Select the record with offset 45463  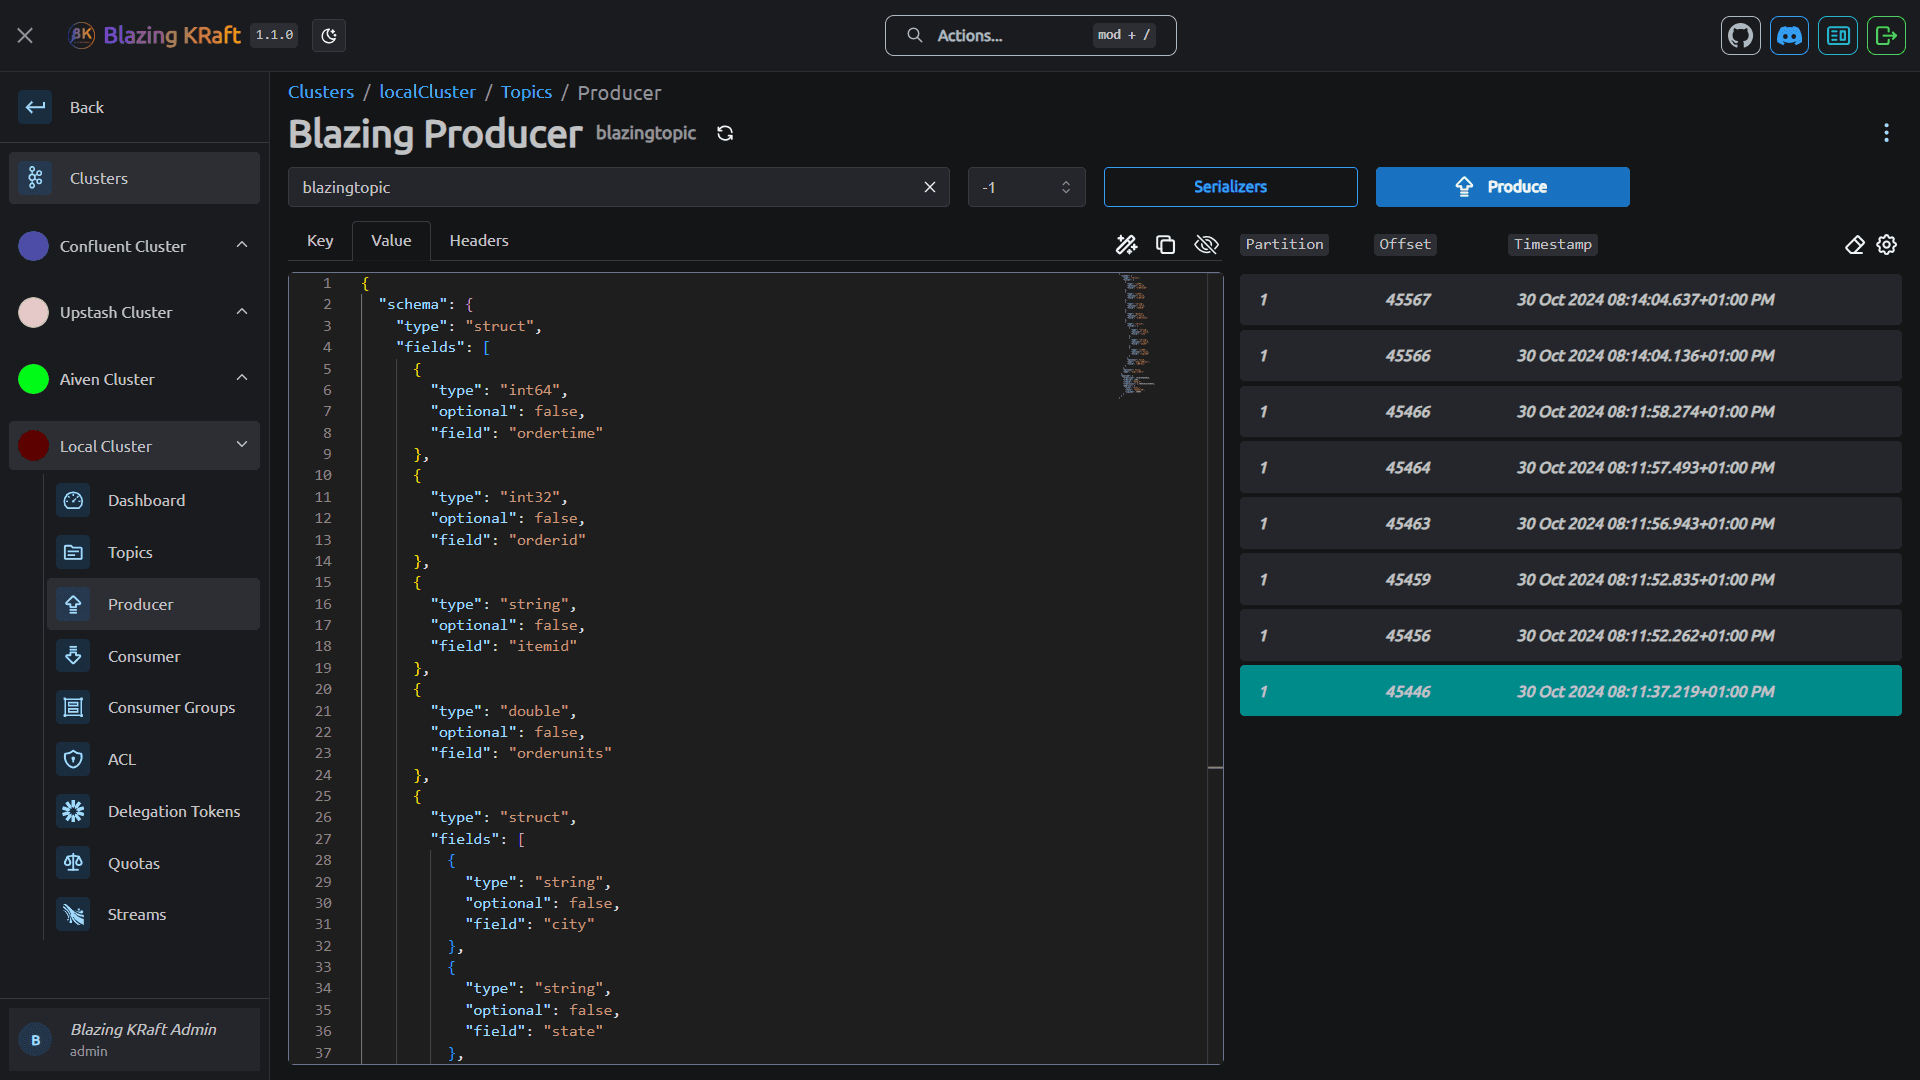pyautogui.click(x=1570, y=524)
